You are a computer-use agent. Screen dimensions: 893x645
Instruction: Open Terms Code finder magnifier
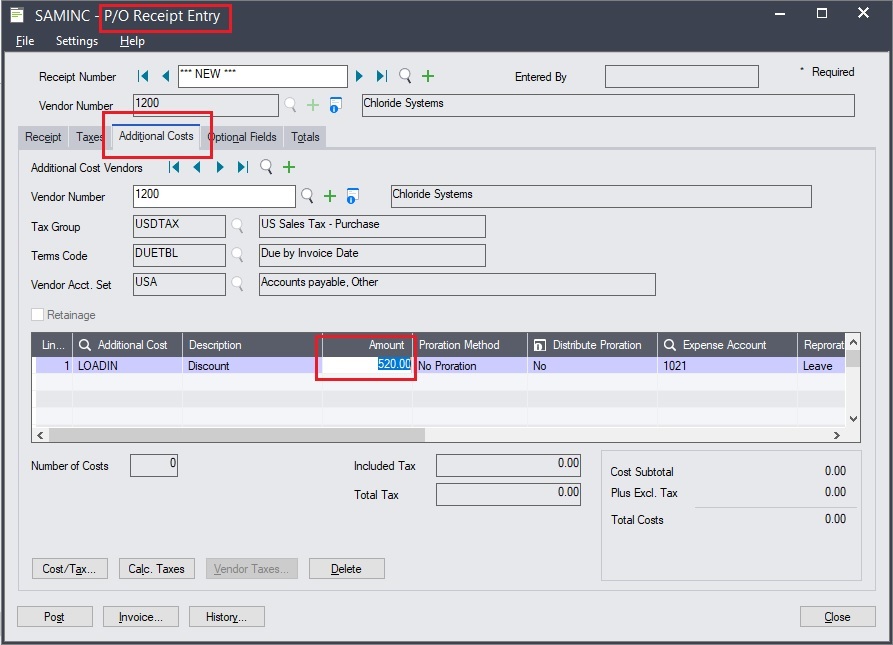pyautogui.click(x=237, y=255)
